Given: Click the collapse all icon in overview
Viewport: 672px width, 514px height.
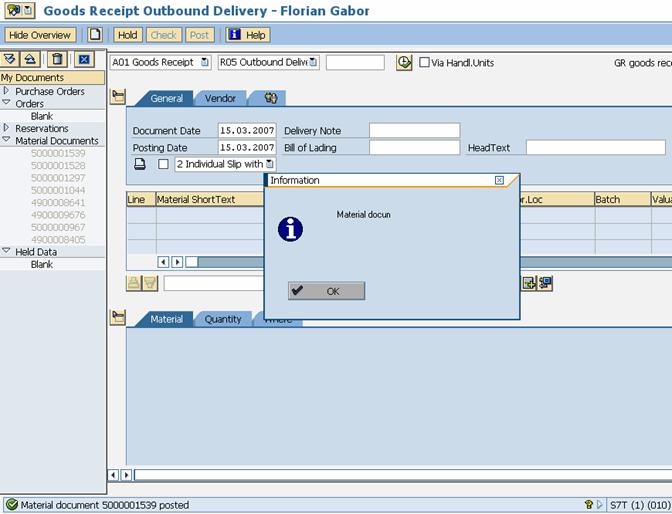Looking at the screenshot, I should (x=31, y=60).
